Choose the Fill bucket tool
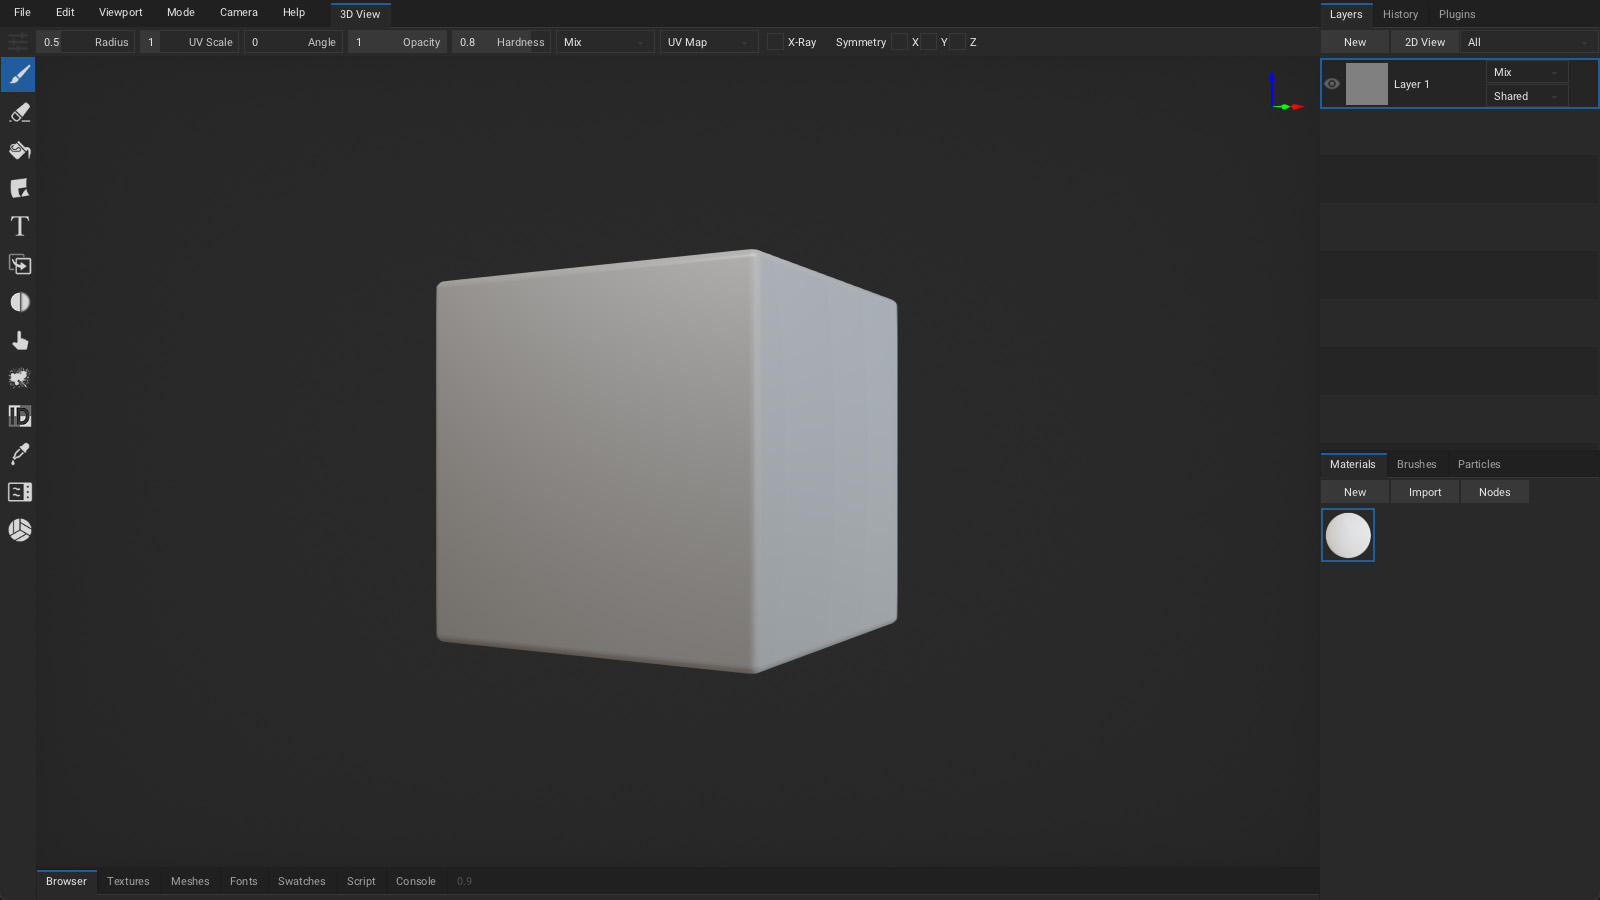The width and height of the screenshot is (1600, 900). click(19, 151)
